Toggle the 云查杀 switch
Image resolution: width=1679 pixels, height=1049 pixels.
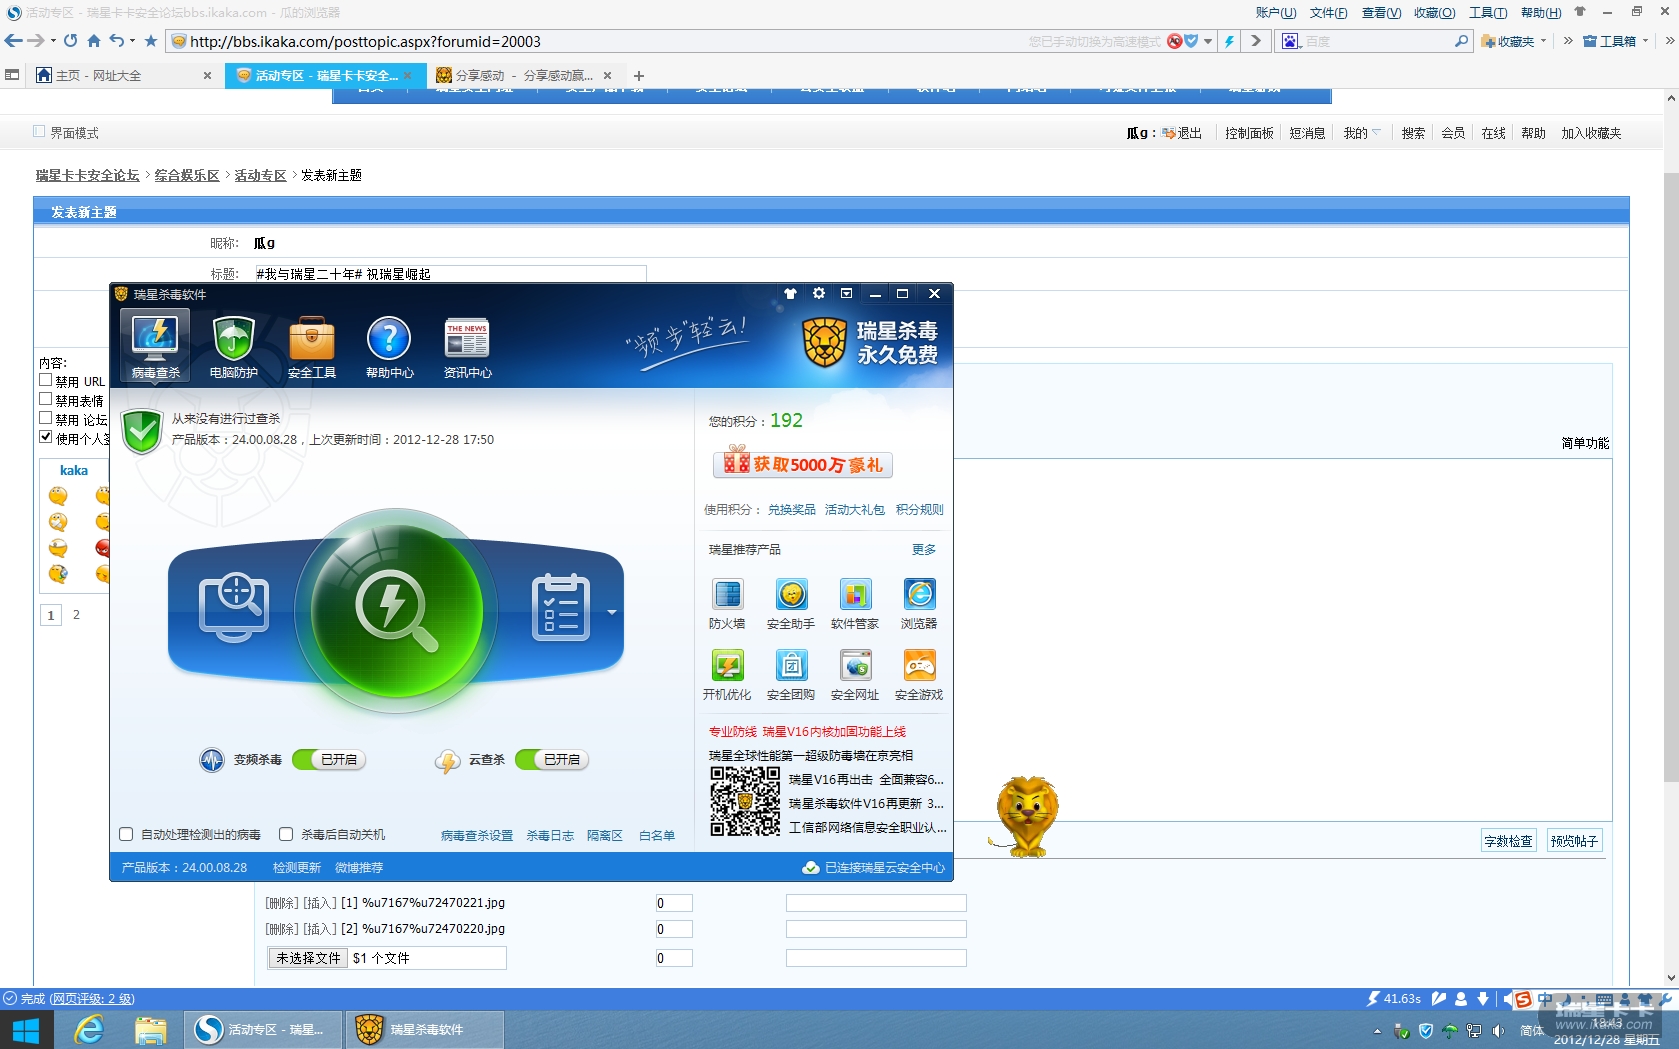pyautogui.click(x=552, y=760)
